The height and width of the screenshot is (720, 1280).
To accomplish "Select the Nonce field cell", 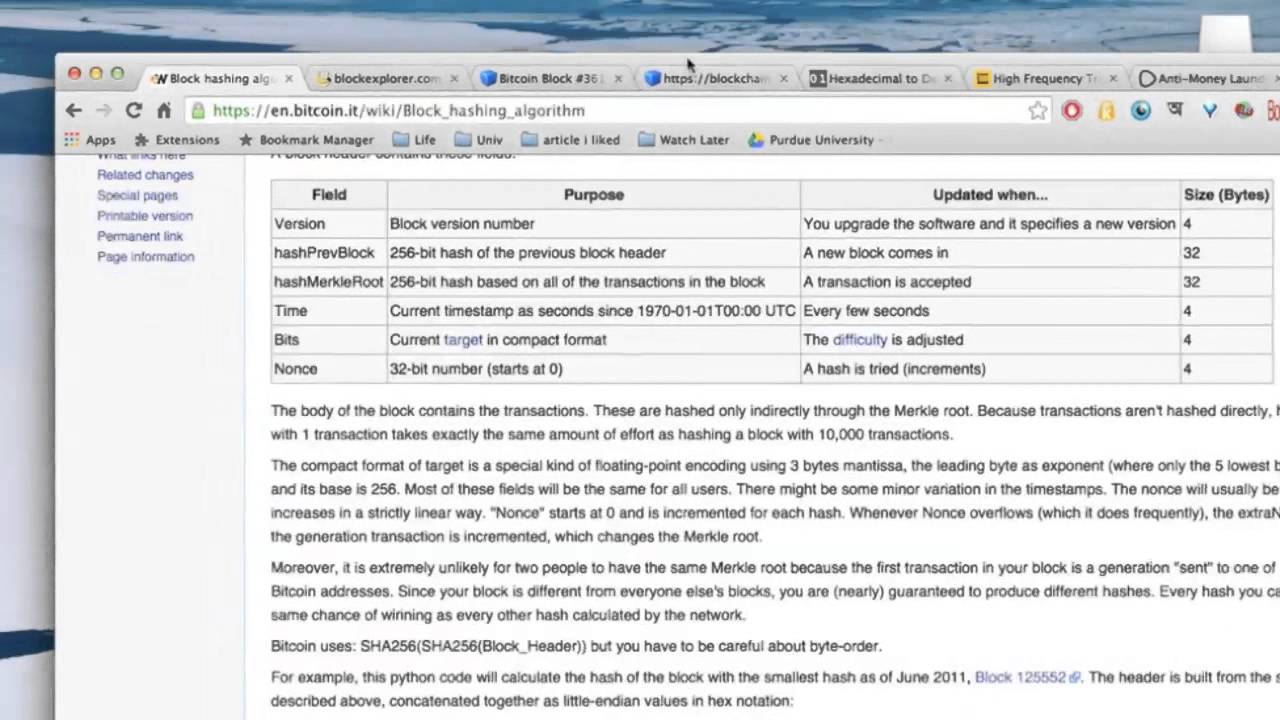I will click(x=329, y=369).
